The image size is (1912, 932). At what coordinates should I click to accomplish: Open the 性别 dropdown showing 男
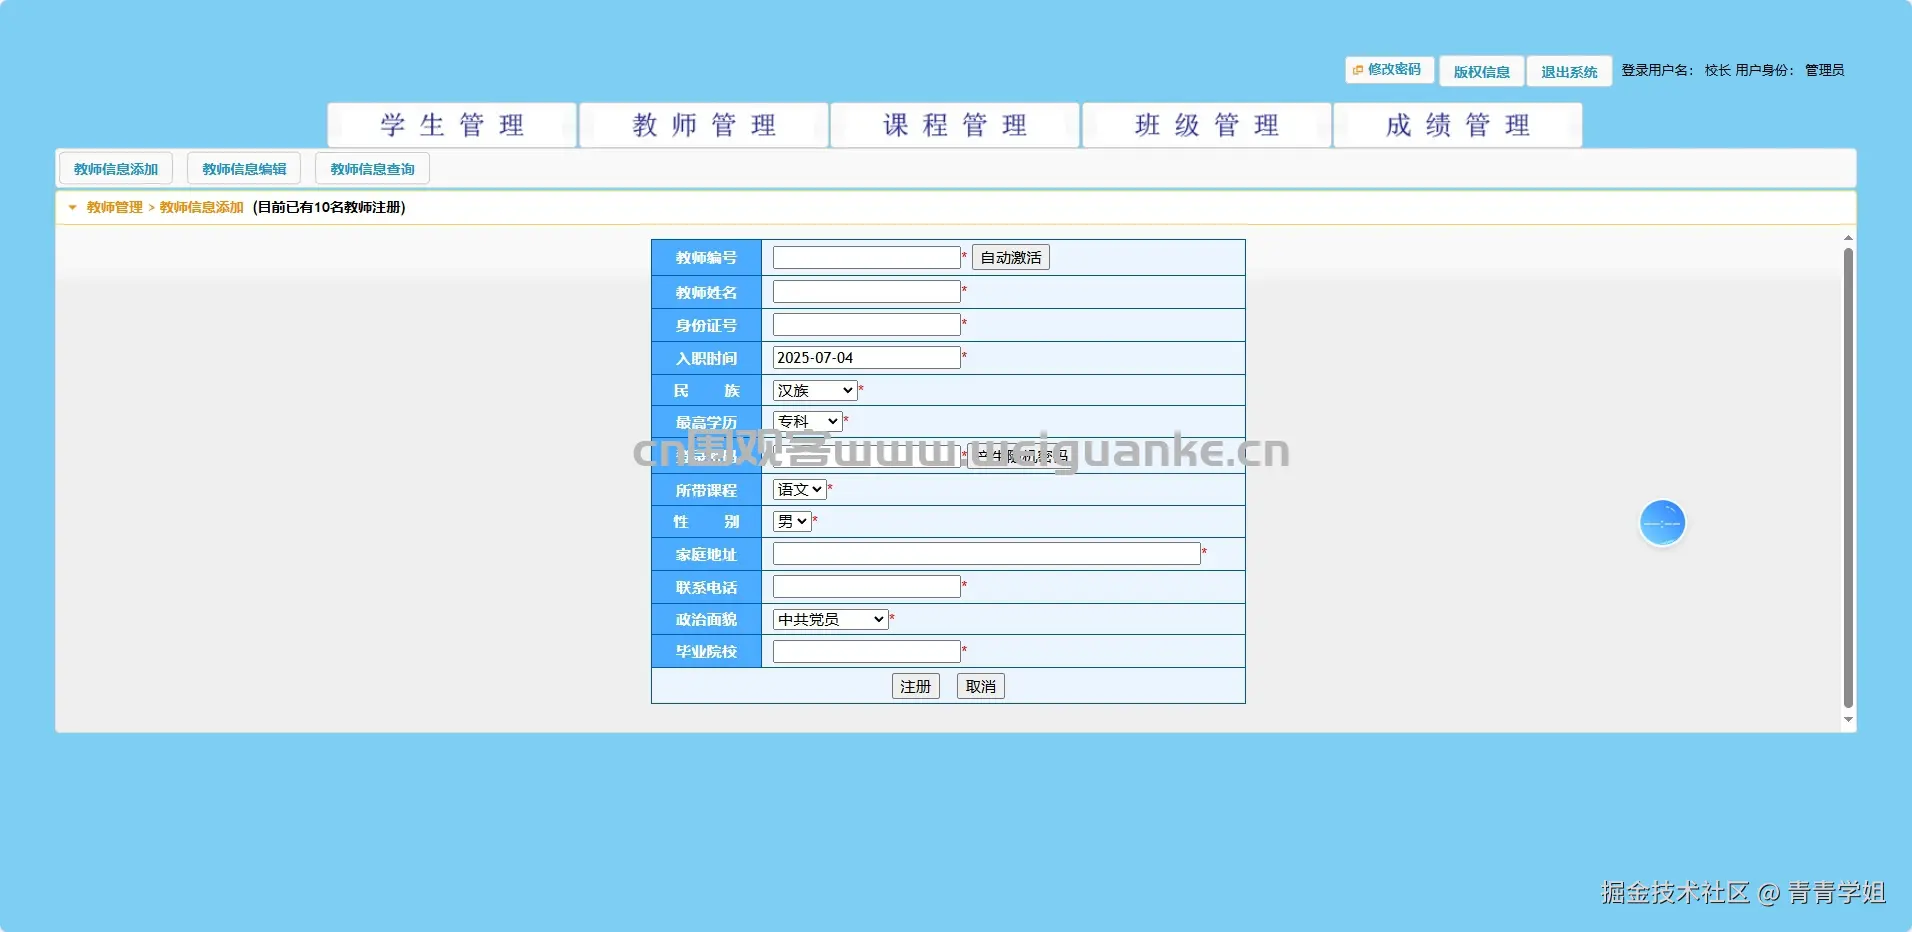tap(792, 521)
